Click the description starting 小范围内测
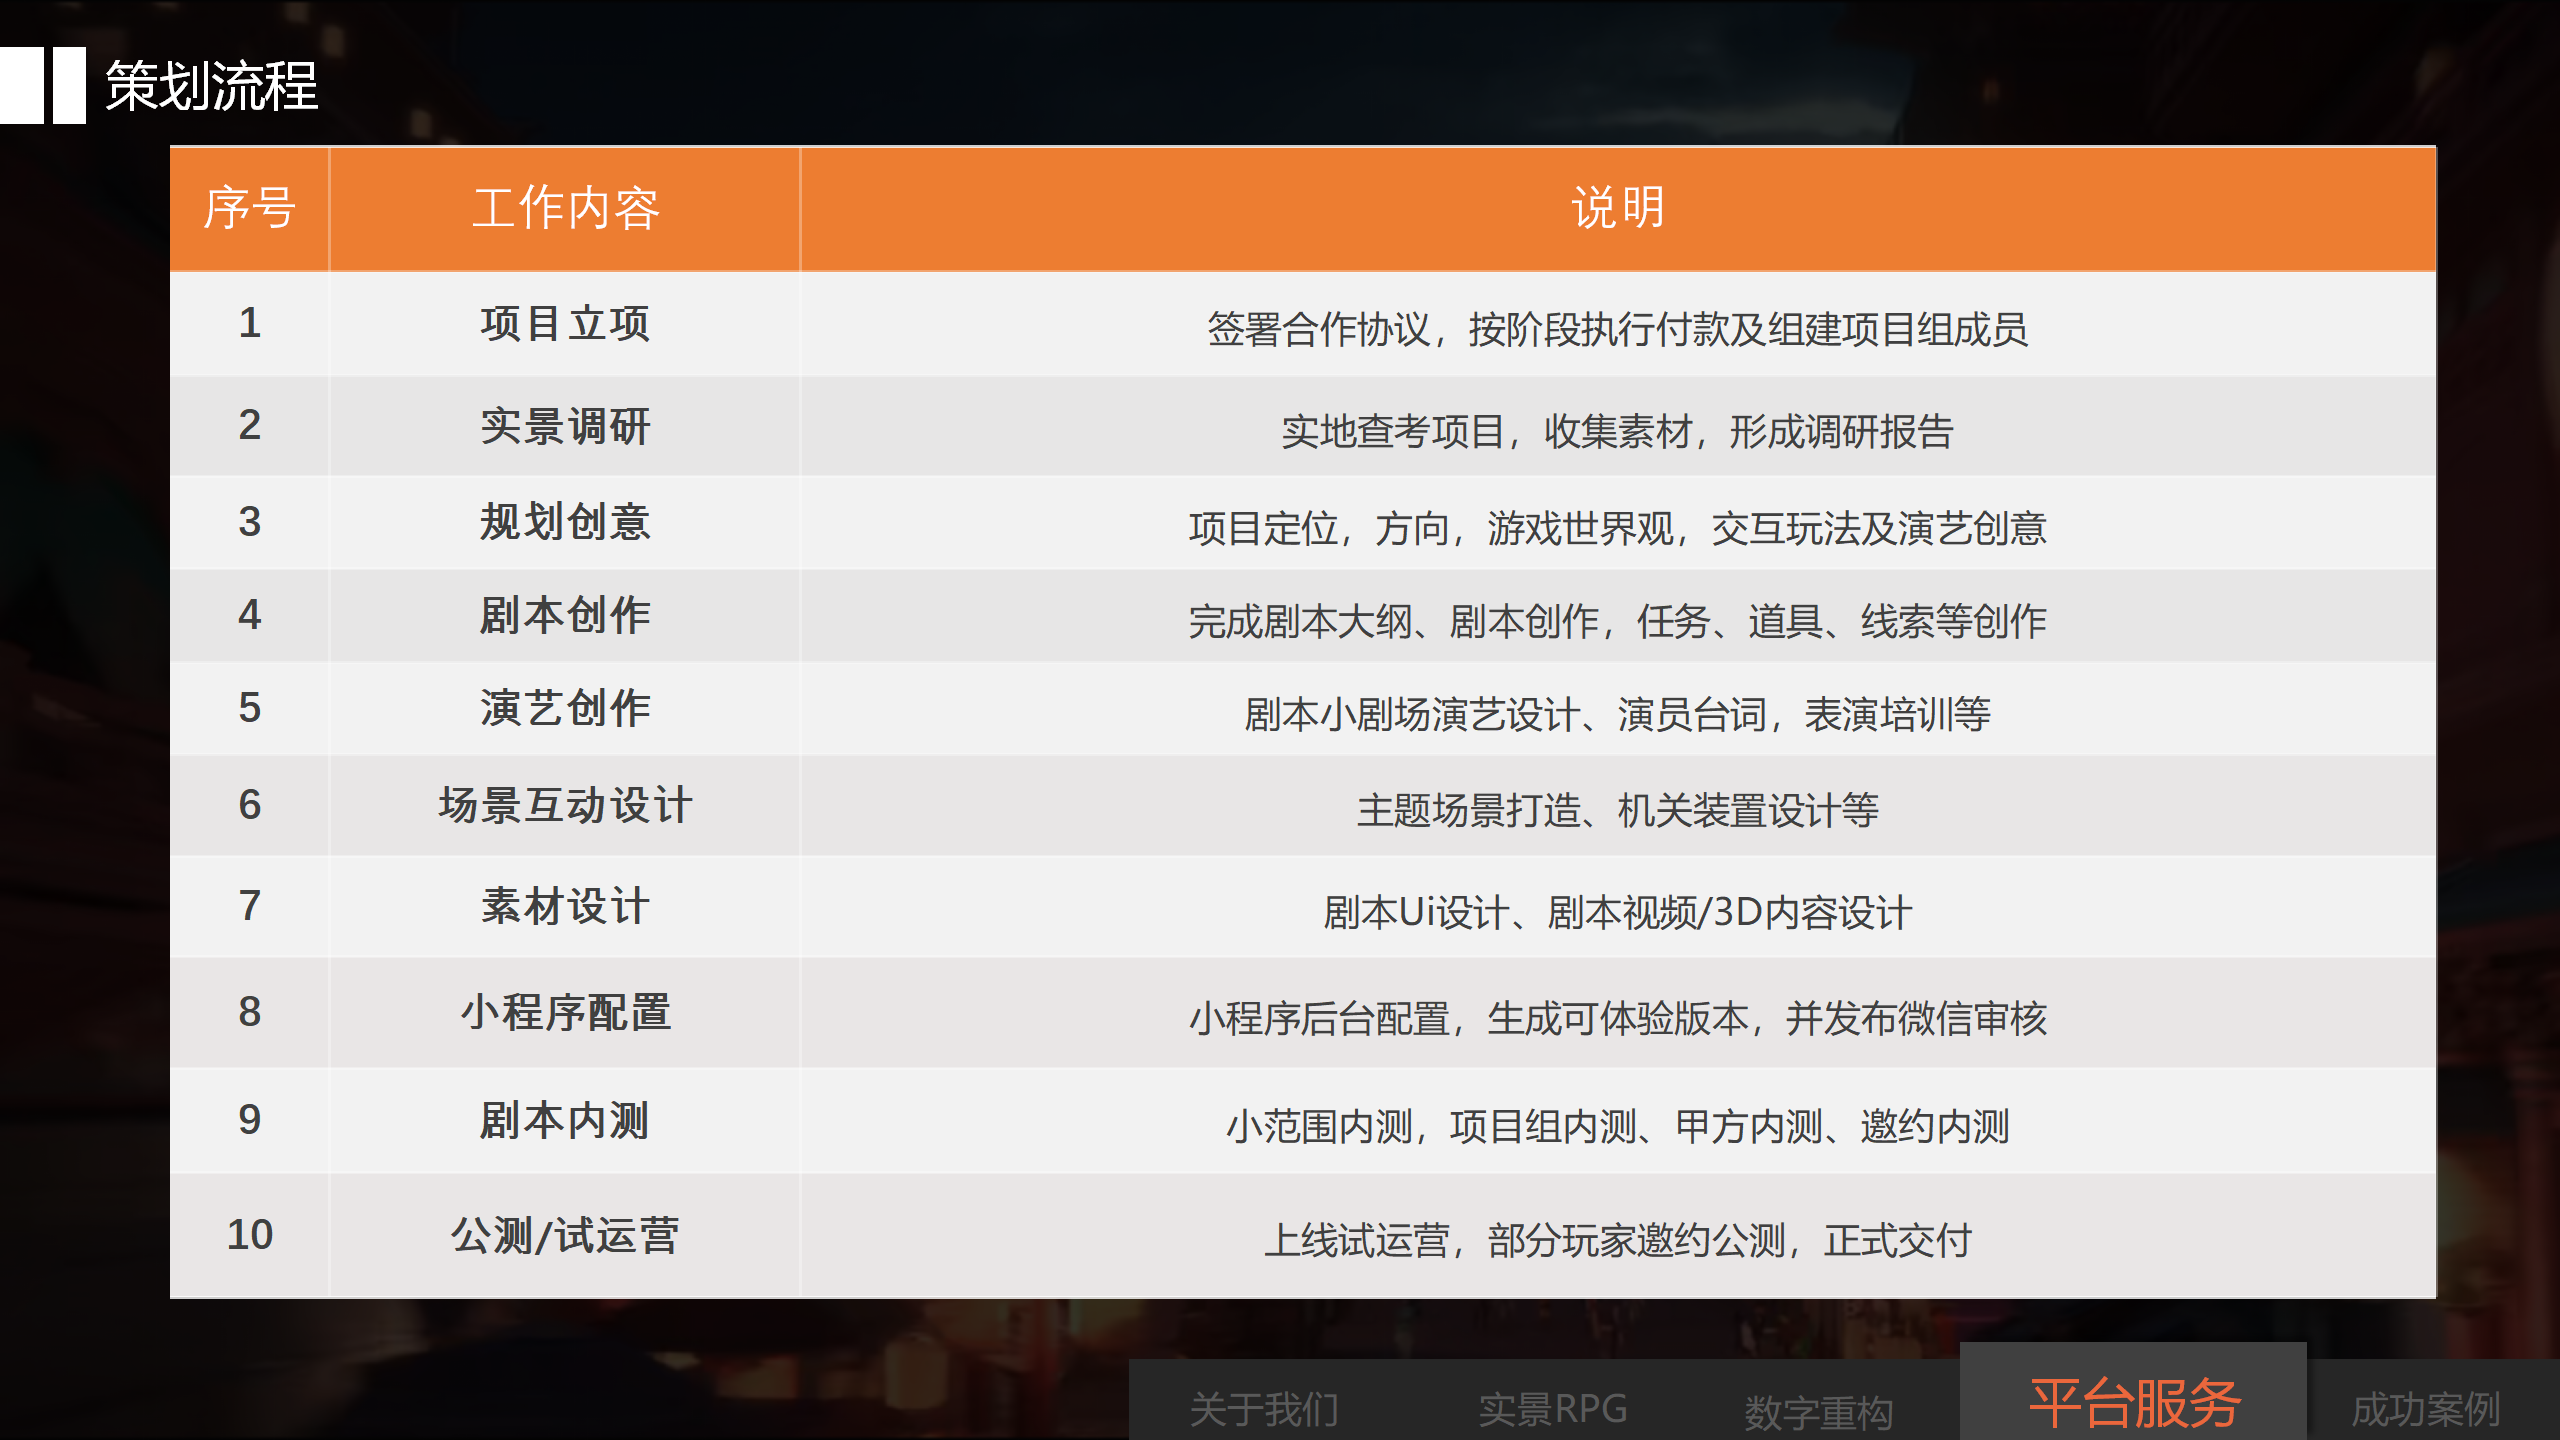 [x=1618, y=1126]
